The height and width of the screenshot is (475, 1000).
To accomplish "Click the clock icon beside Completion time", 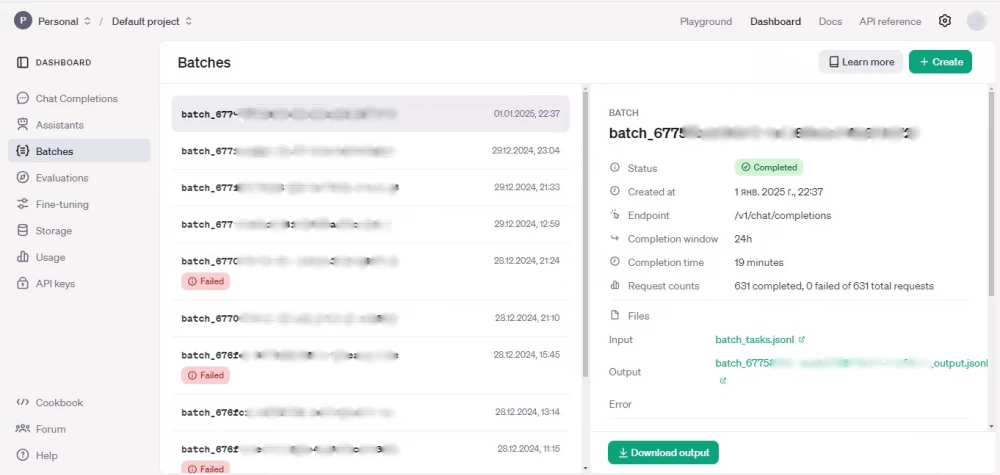I will [615, 262].
